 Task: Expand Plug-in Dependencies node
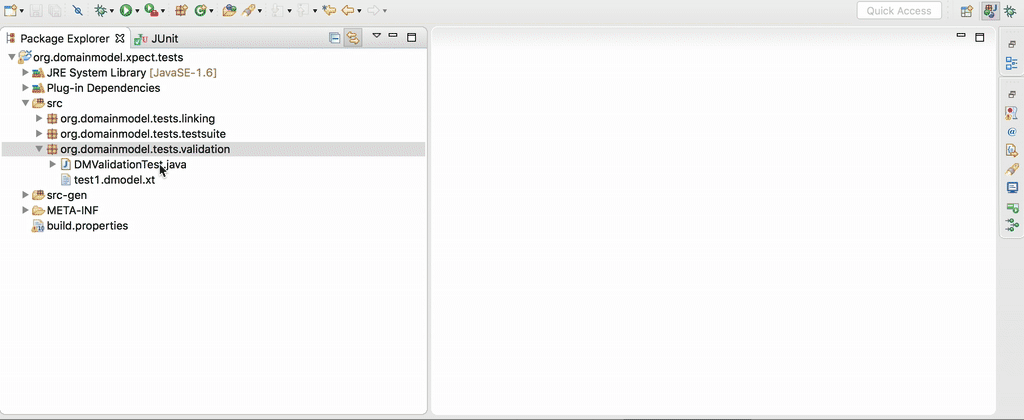(25, 88)
